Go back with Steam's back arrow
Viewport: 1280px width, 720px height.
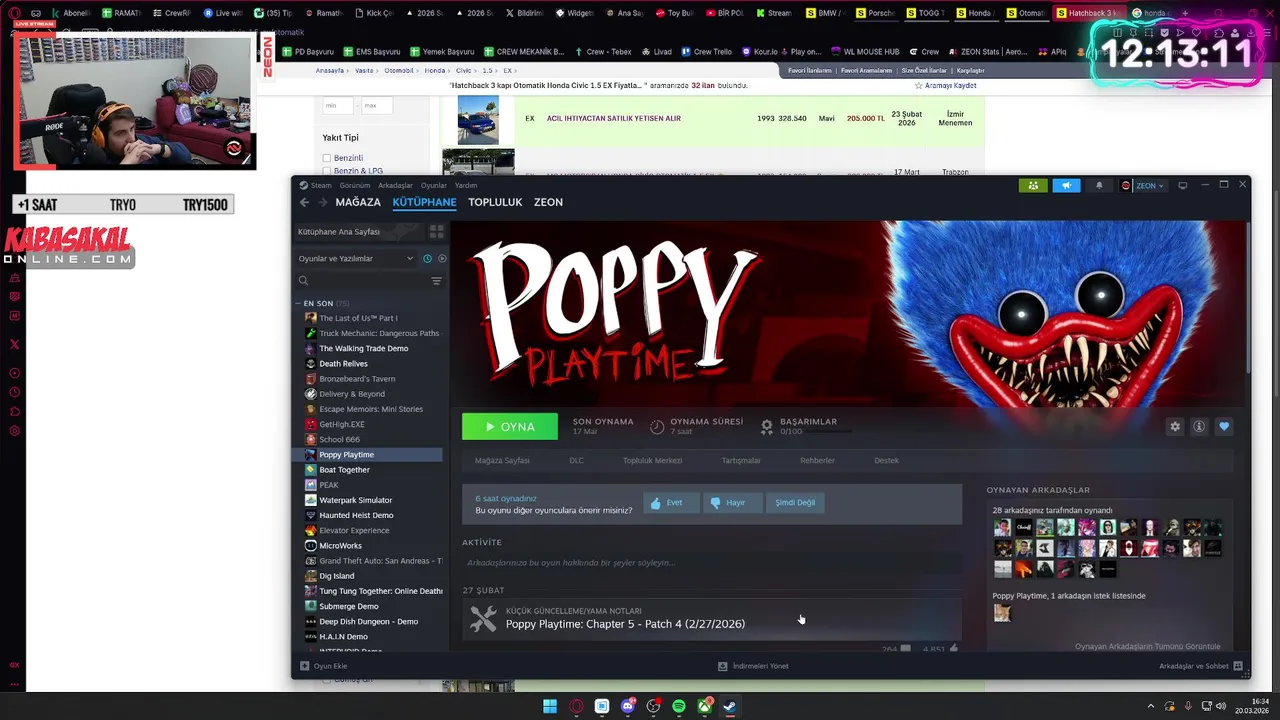(304, 202)
